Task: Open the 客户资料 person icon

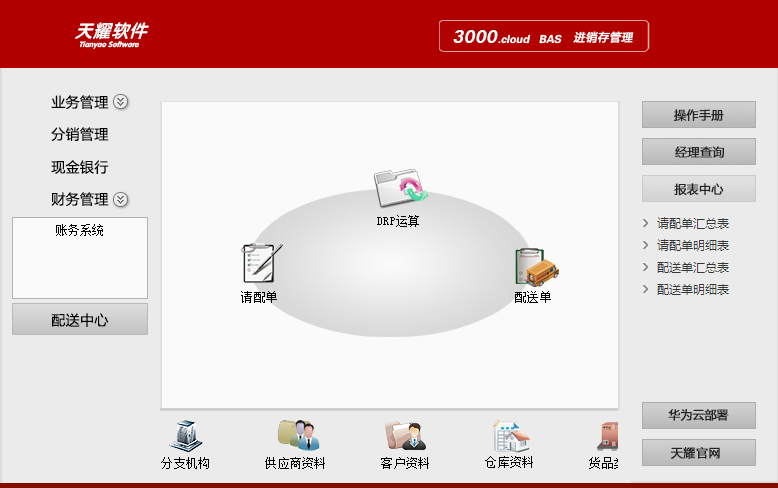Action: pyautogui.click(x=405, y=435)
